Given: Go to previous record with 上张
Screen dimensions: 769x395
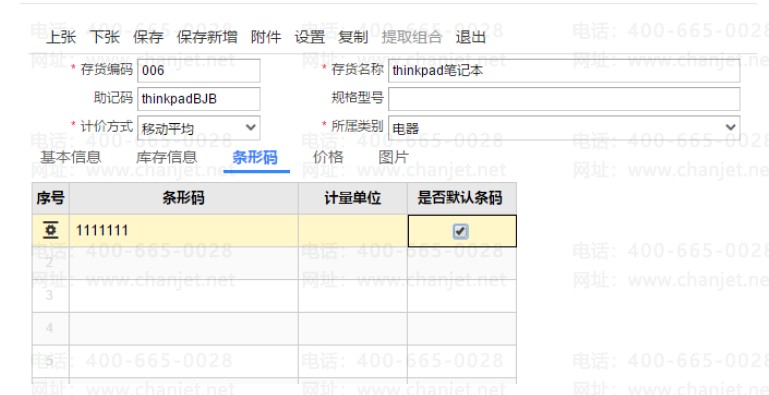Looking at the screenshot, I should point(61,37).
